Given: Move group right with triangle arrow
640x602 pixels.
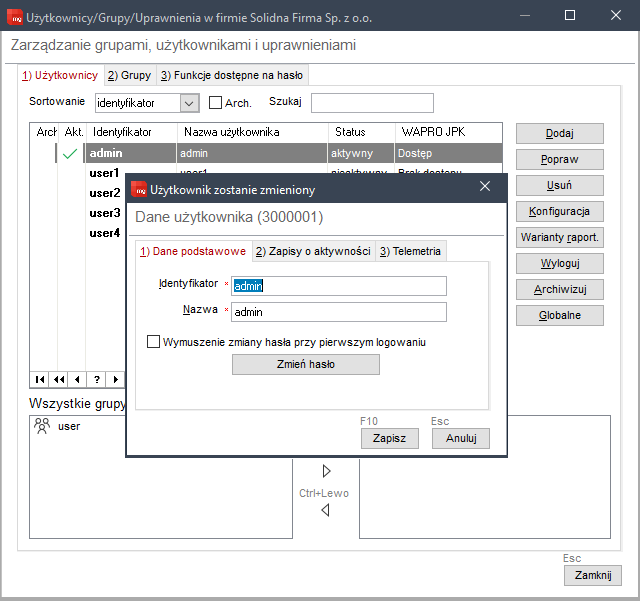Looking at the screenshot, I should coord(326,471).
